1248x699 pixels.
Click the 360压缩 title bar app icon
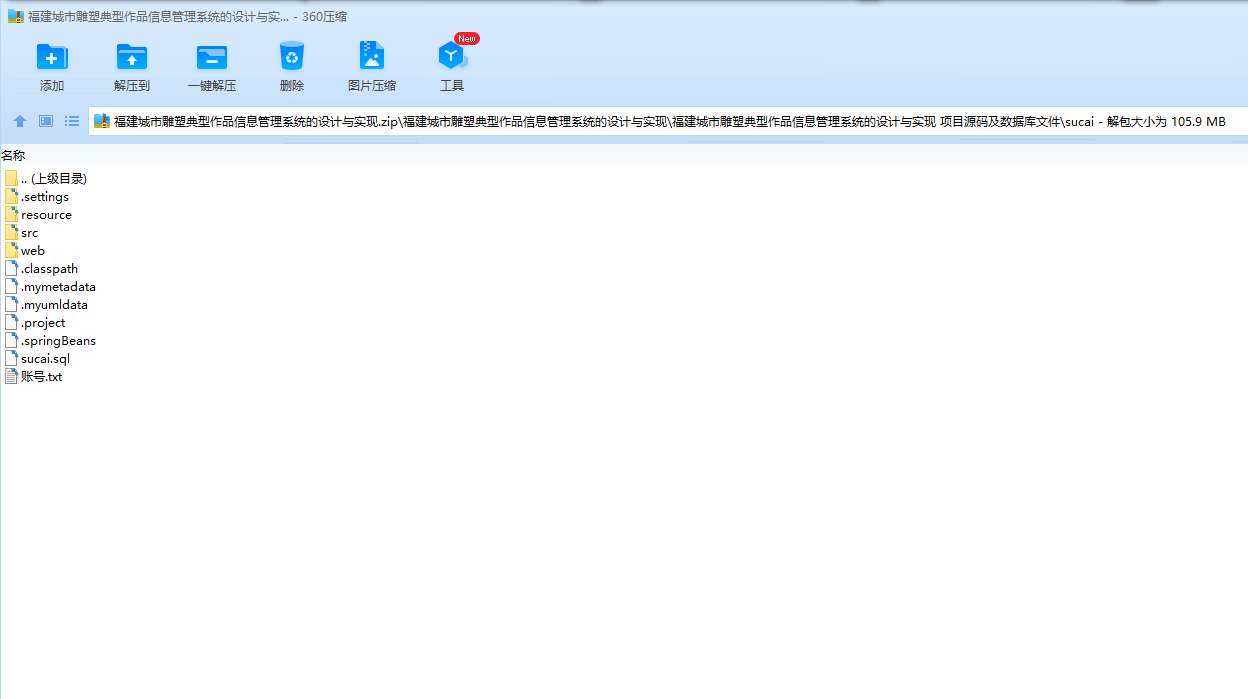pos(15,16)
